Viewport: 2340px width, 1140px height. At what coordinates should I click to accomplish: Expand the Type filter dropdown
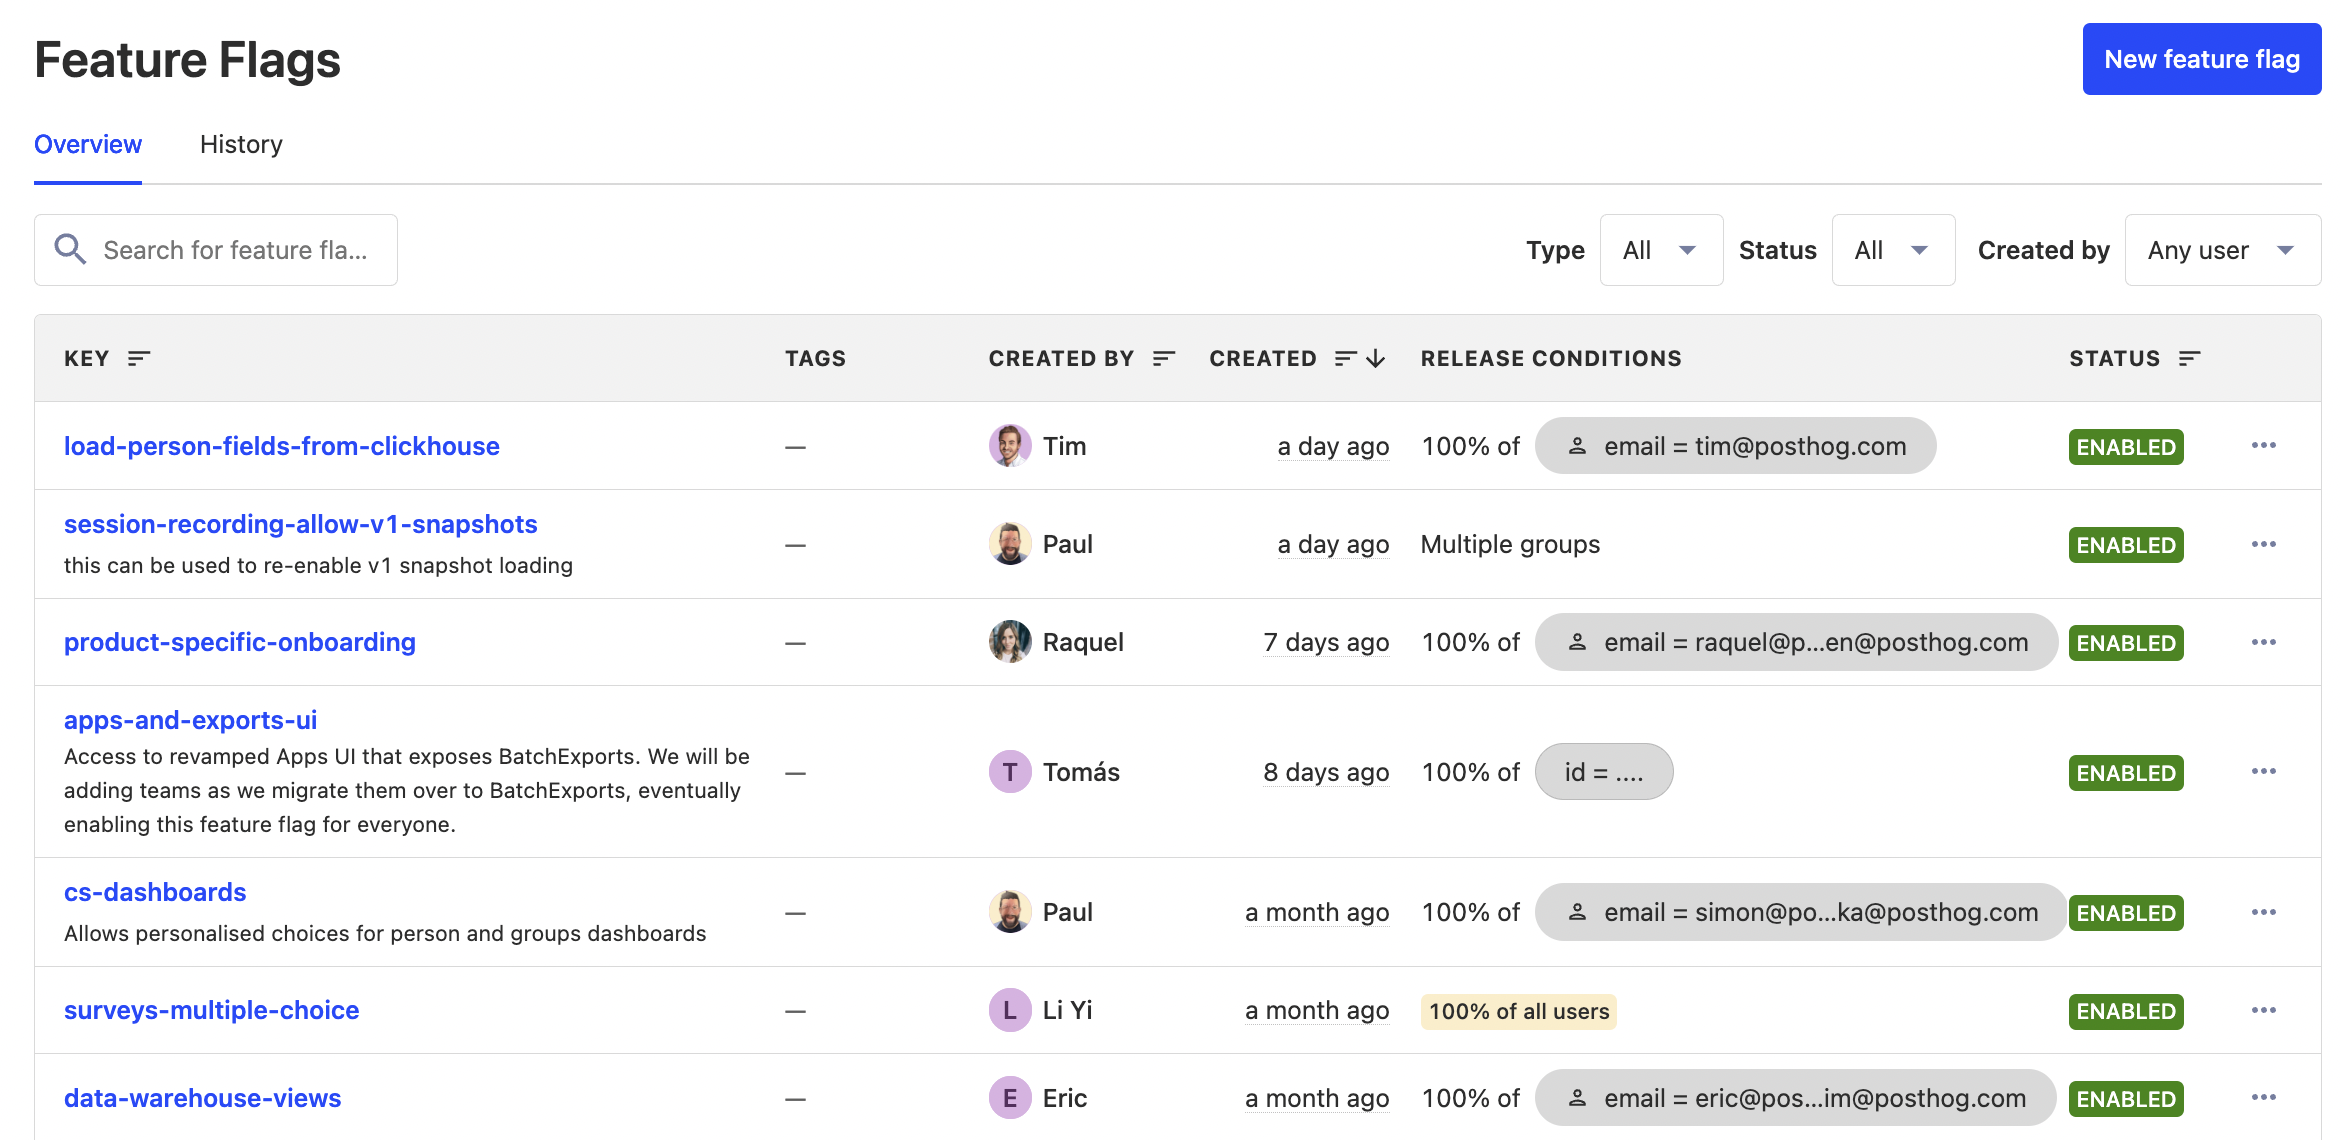coord(1661,250)
